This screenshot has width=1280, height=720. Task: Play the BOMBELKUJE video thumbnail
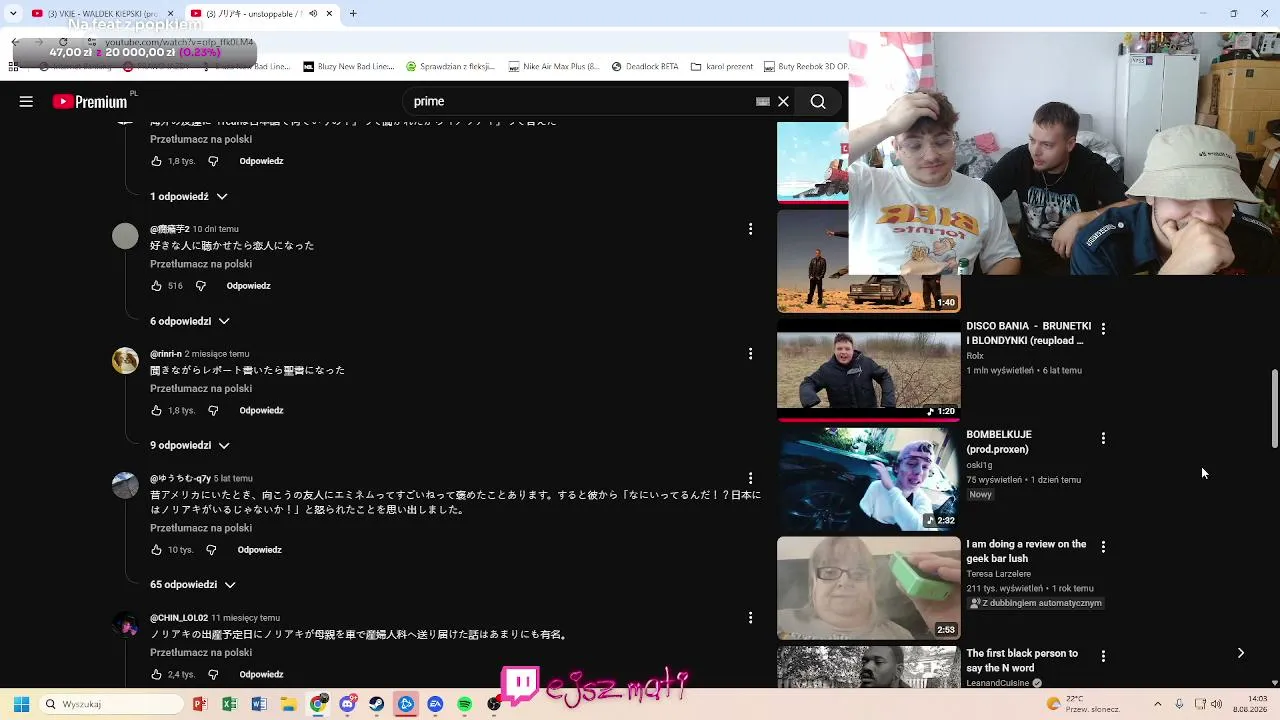click(868, 479)
